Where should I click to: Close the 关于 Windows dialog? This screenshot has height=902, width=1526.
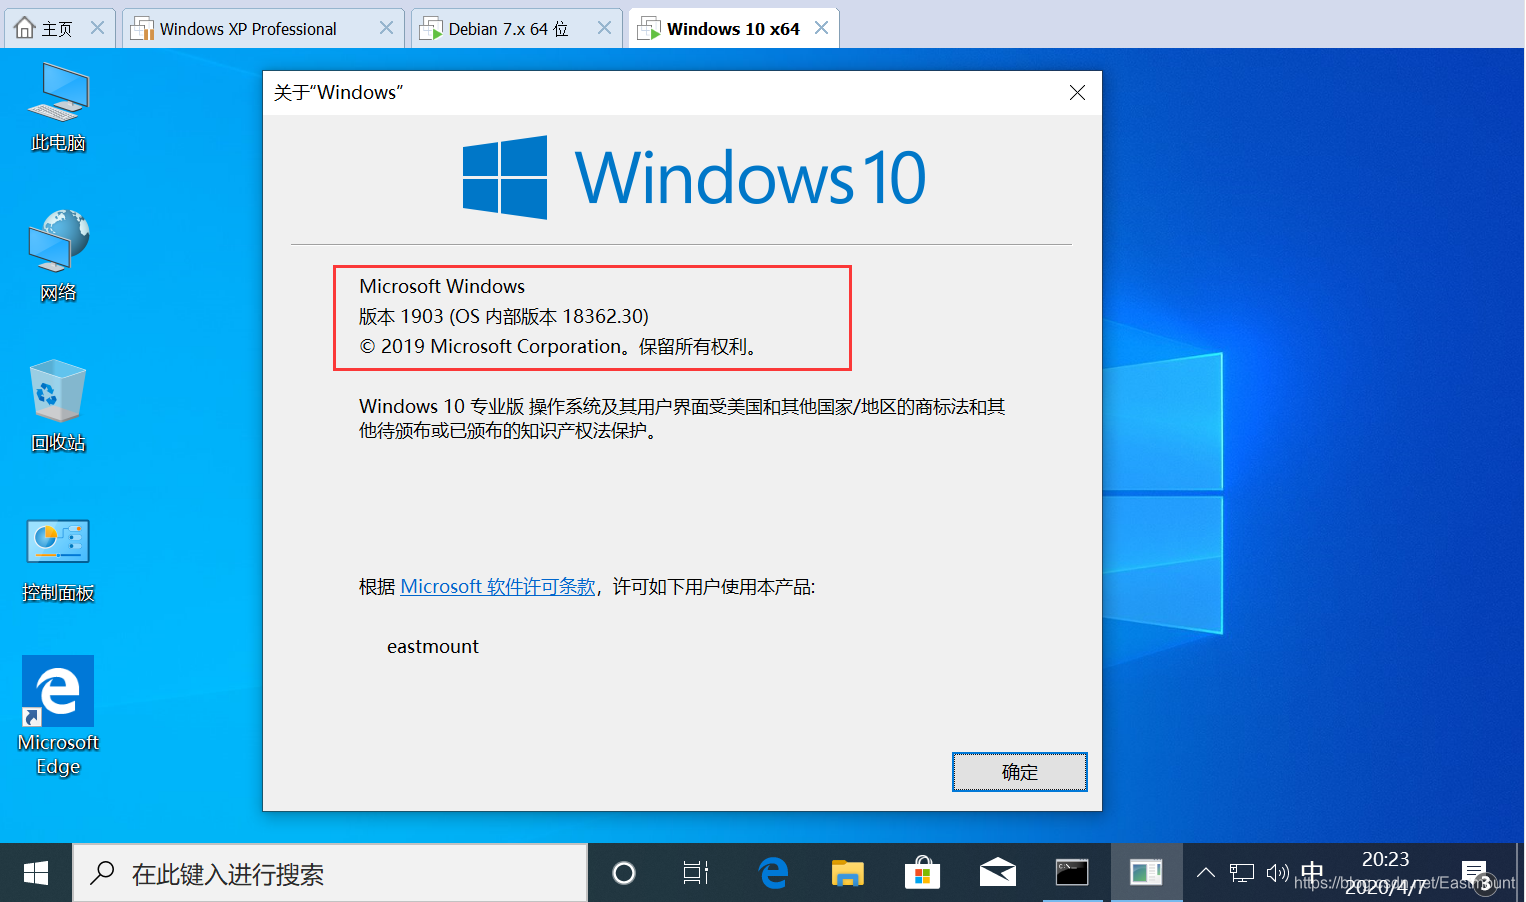[1077, 93]
